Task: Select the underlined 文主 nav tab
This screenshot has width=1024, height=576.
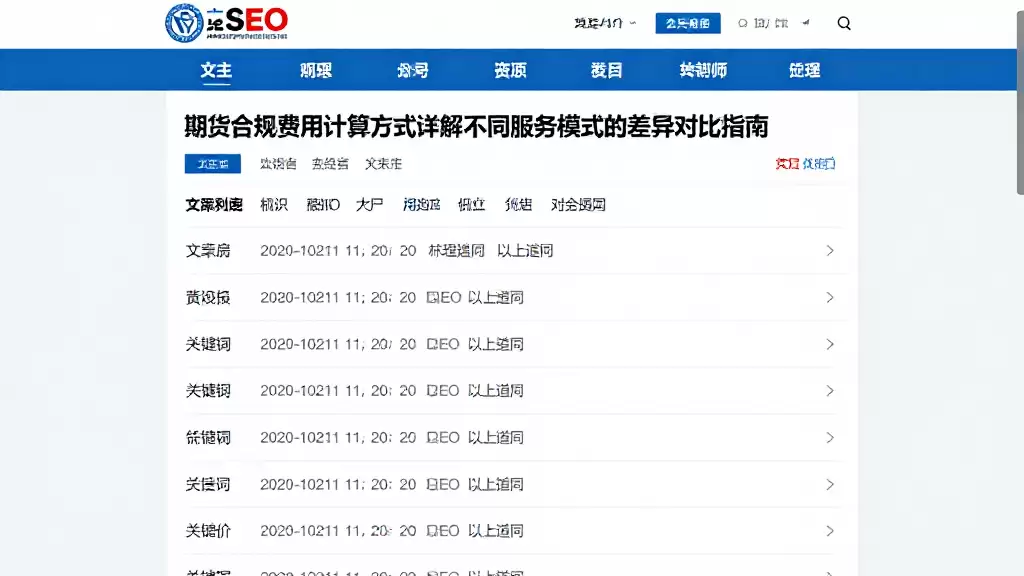Action: 216,70
